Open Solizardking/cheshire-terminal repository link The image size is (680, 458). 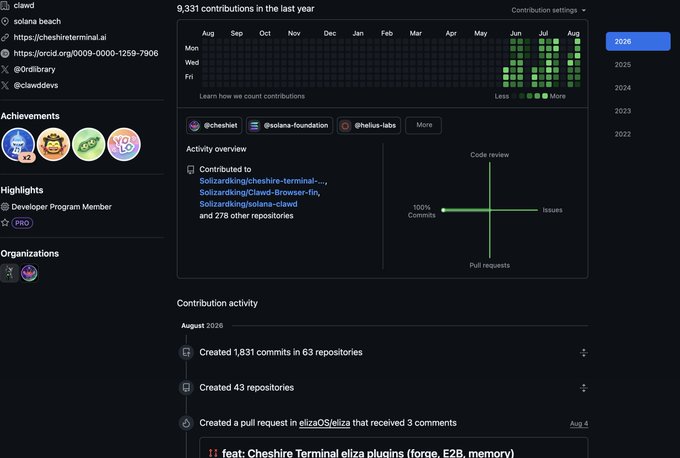click(262, 181)
